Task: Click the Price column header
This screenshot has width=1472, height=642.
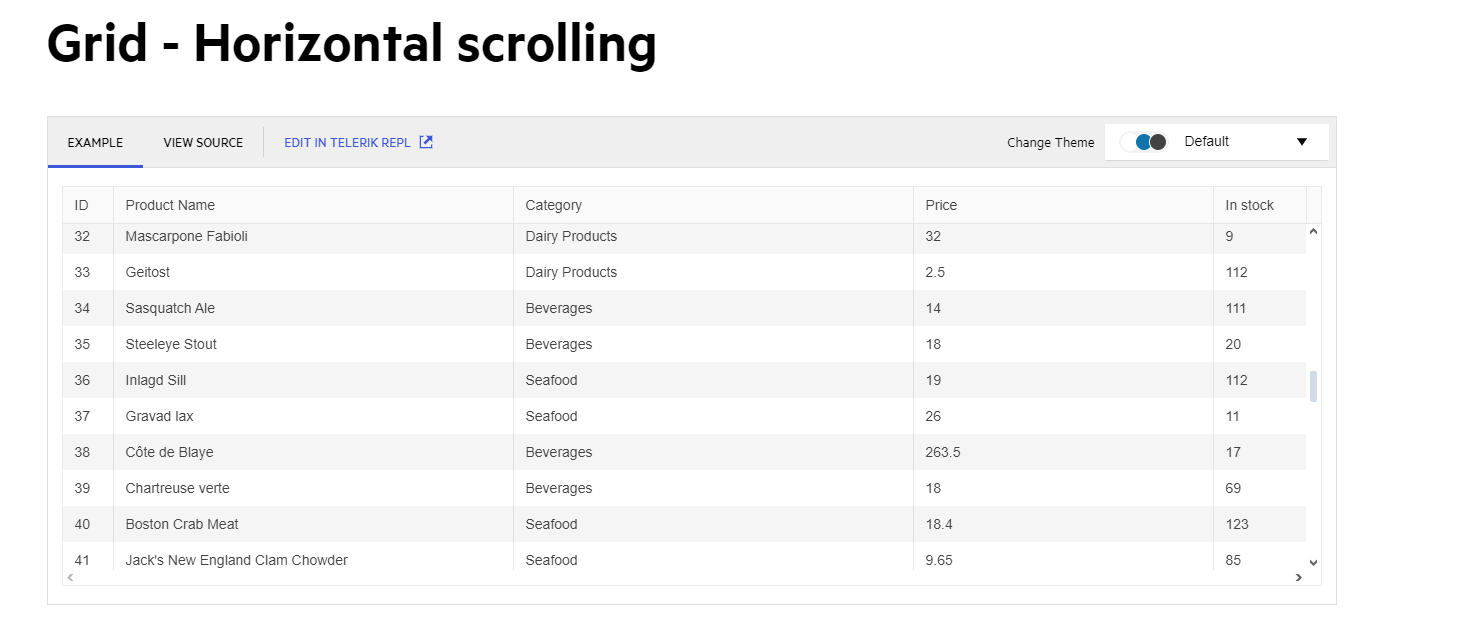Action: [941, 205]
